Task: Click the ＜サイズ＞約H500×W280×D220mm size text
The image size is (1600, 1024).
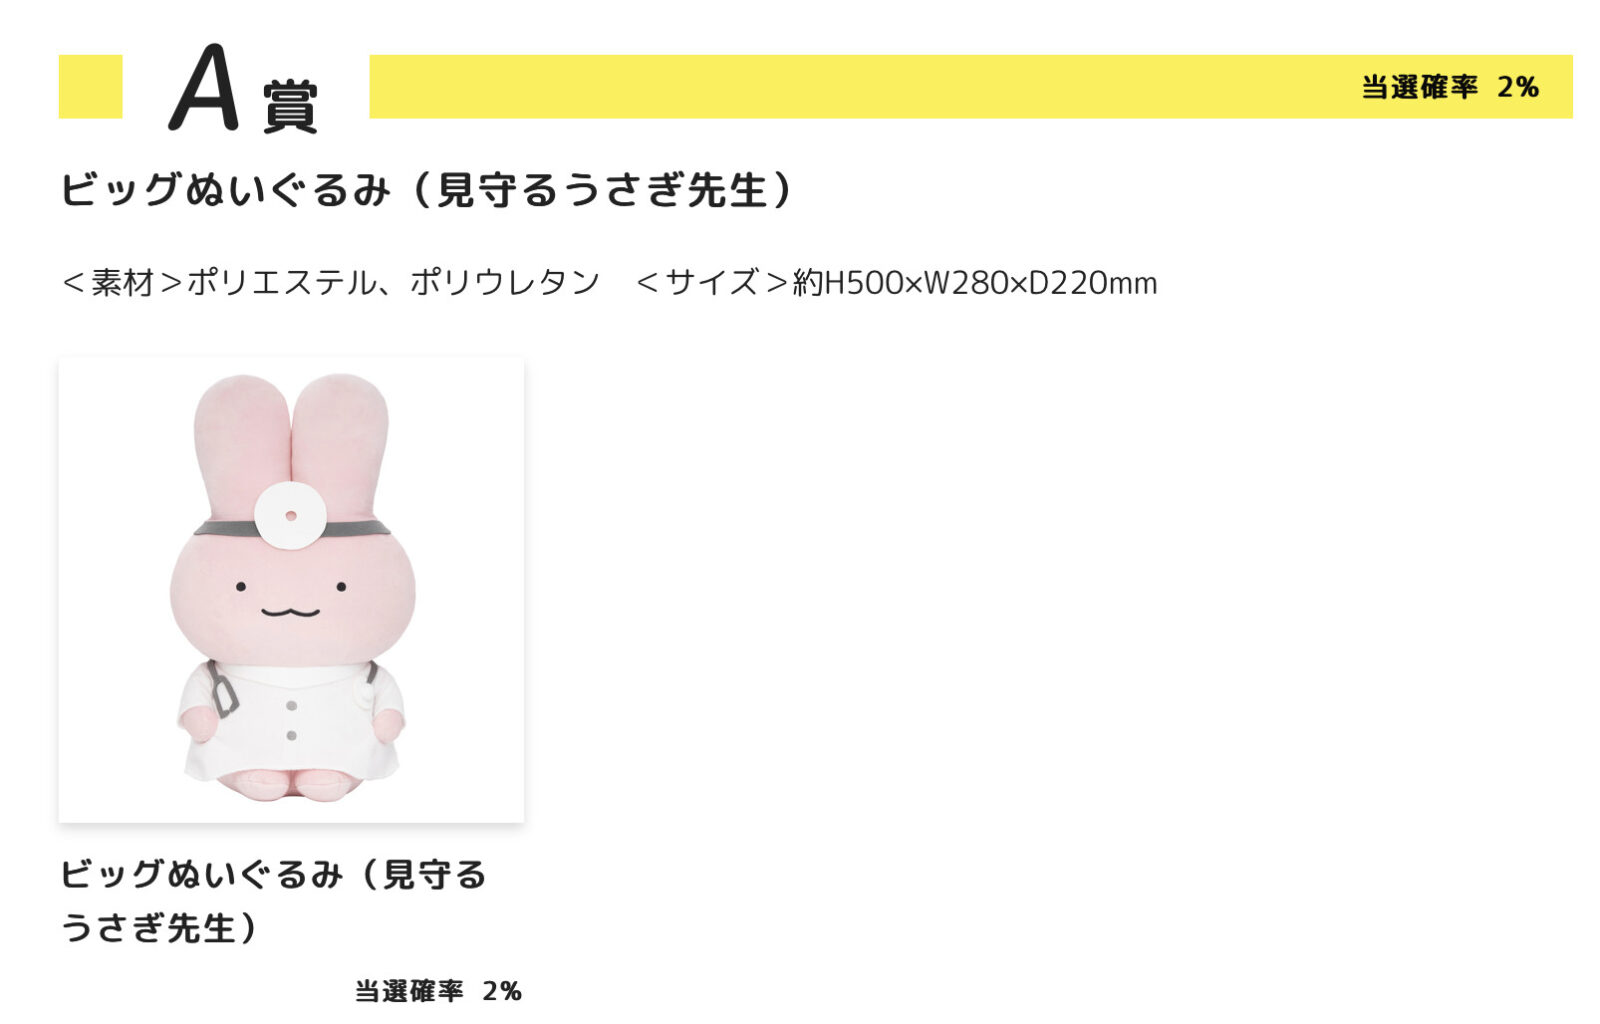Action: point(896,283)
